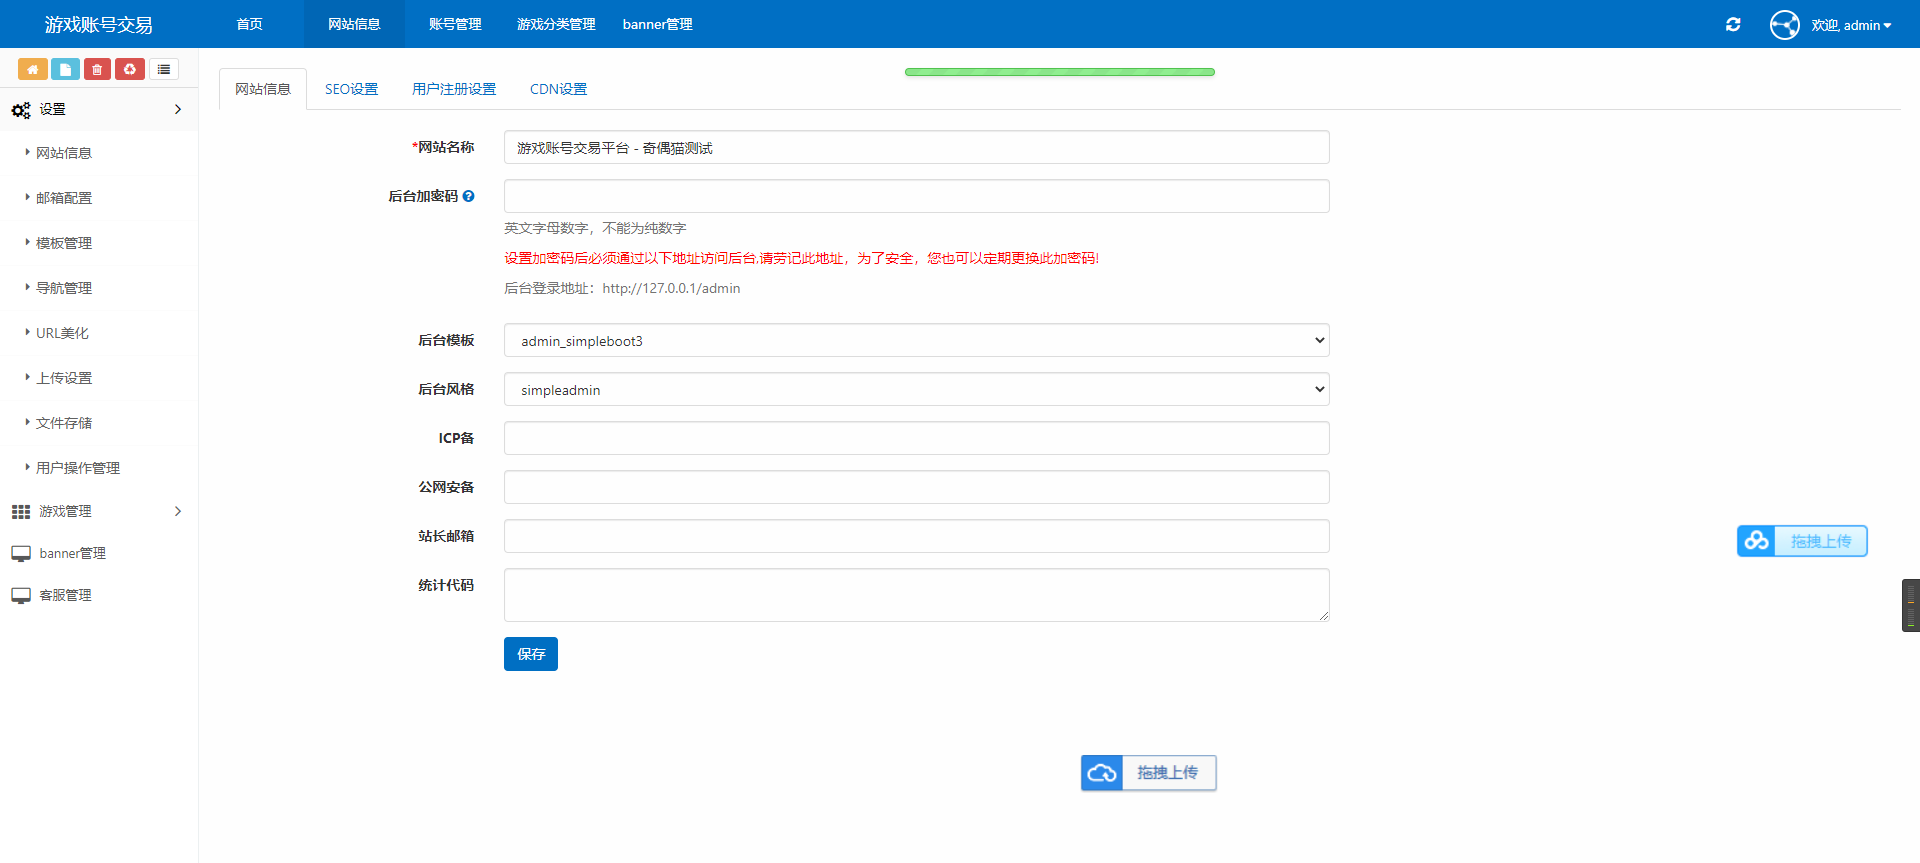Click the cloud icon on bottom 拖拽上传 widget

coord(1102,773)
